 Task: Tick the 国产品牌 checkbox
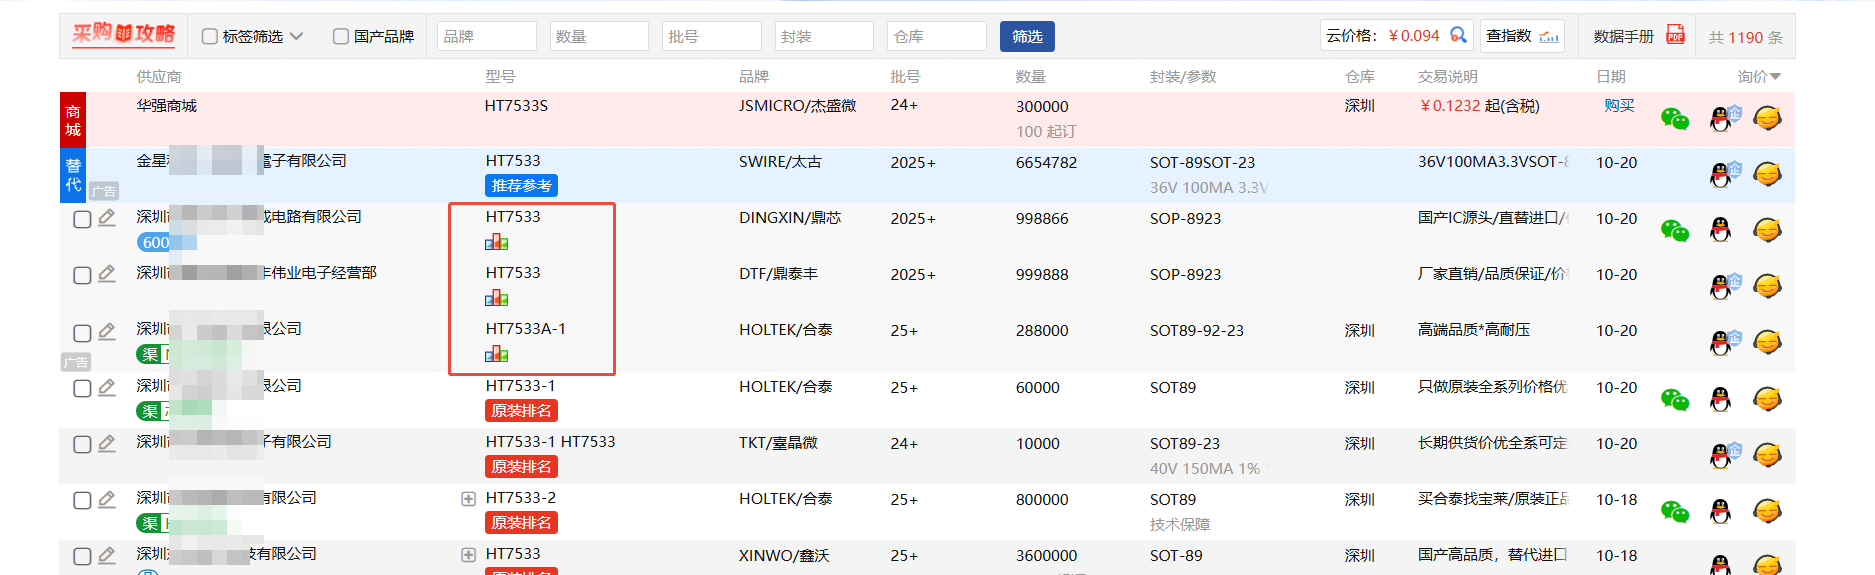click(x=341, y=37)
